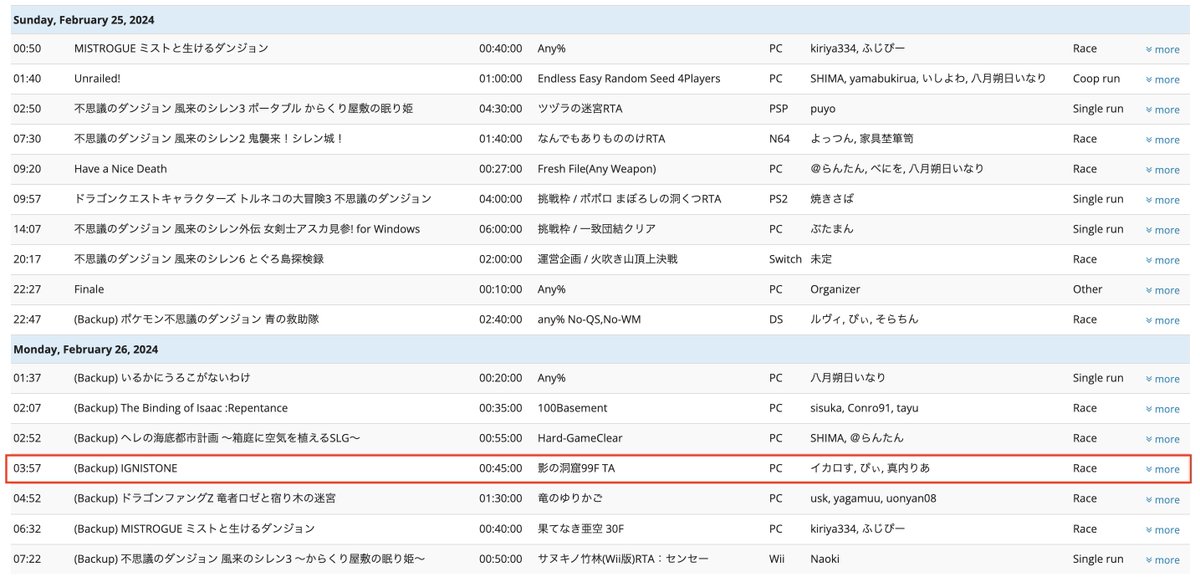Viewport: 1200px width, 582px height.
Task: Click more chevron on 07:30 N64 row
Action: (x=1162, y=140)
